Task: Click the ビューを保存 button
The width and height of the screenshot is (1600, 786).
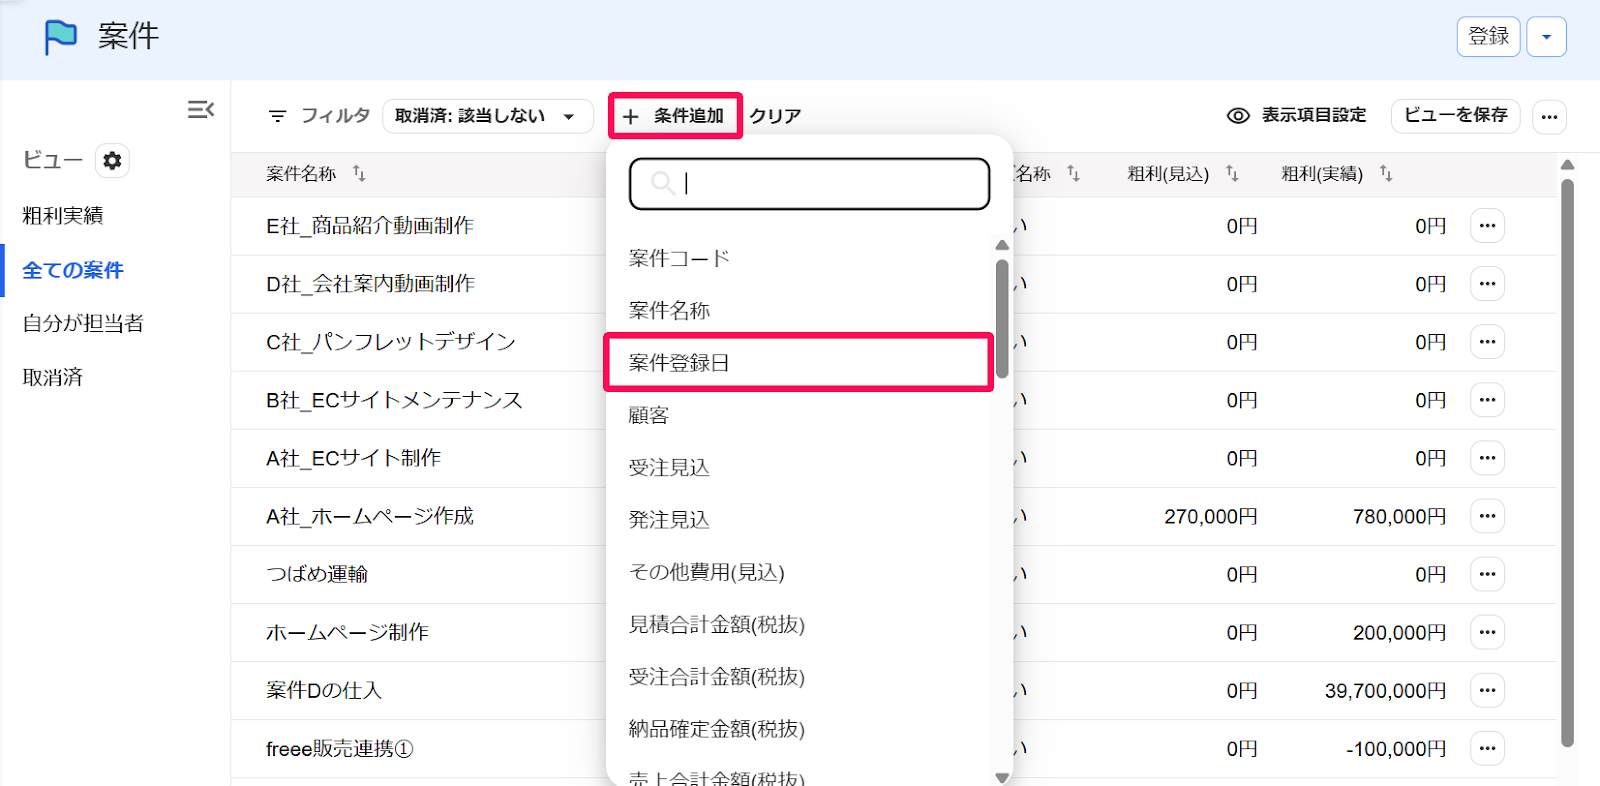Action: coord(1455,116)
